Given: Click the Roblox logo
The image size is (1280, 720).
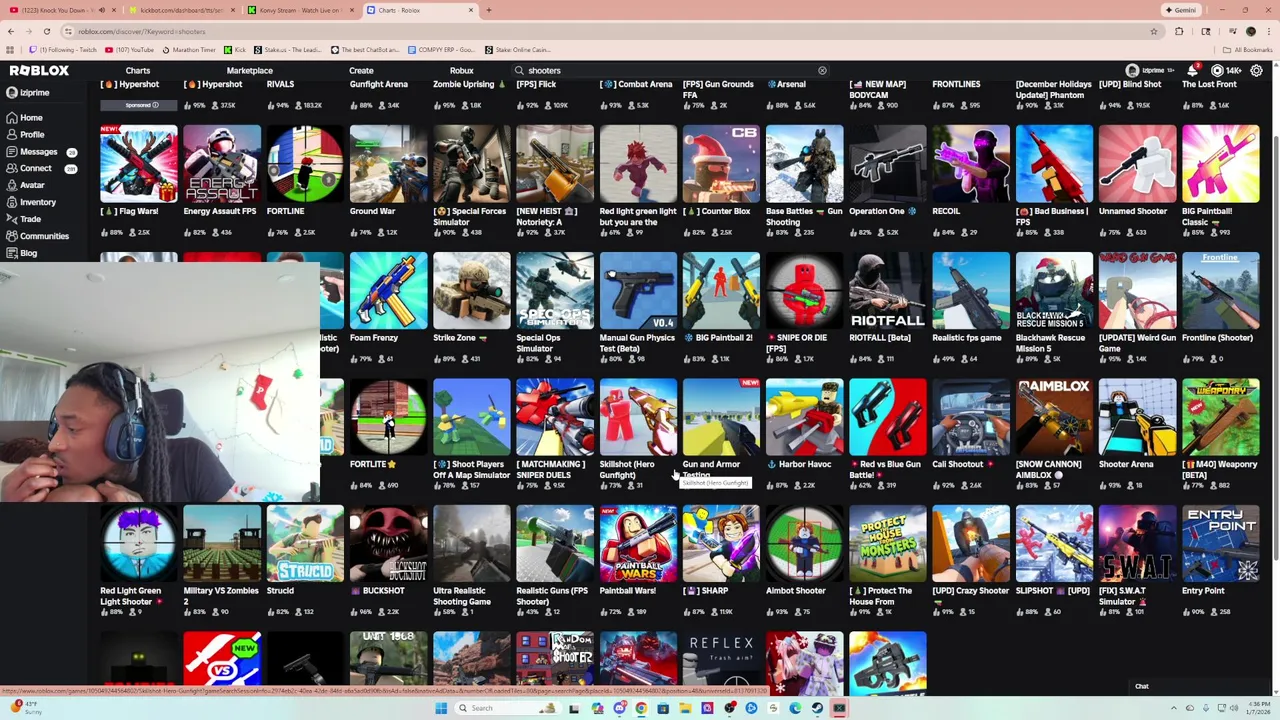Looking at the screenshot, I should (x=39, y=71).
